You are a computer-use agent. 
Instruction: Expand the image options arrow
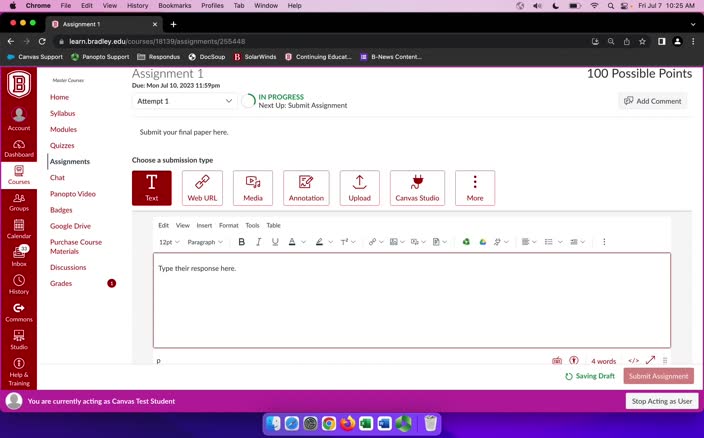(402, 242)
